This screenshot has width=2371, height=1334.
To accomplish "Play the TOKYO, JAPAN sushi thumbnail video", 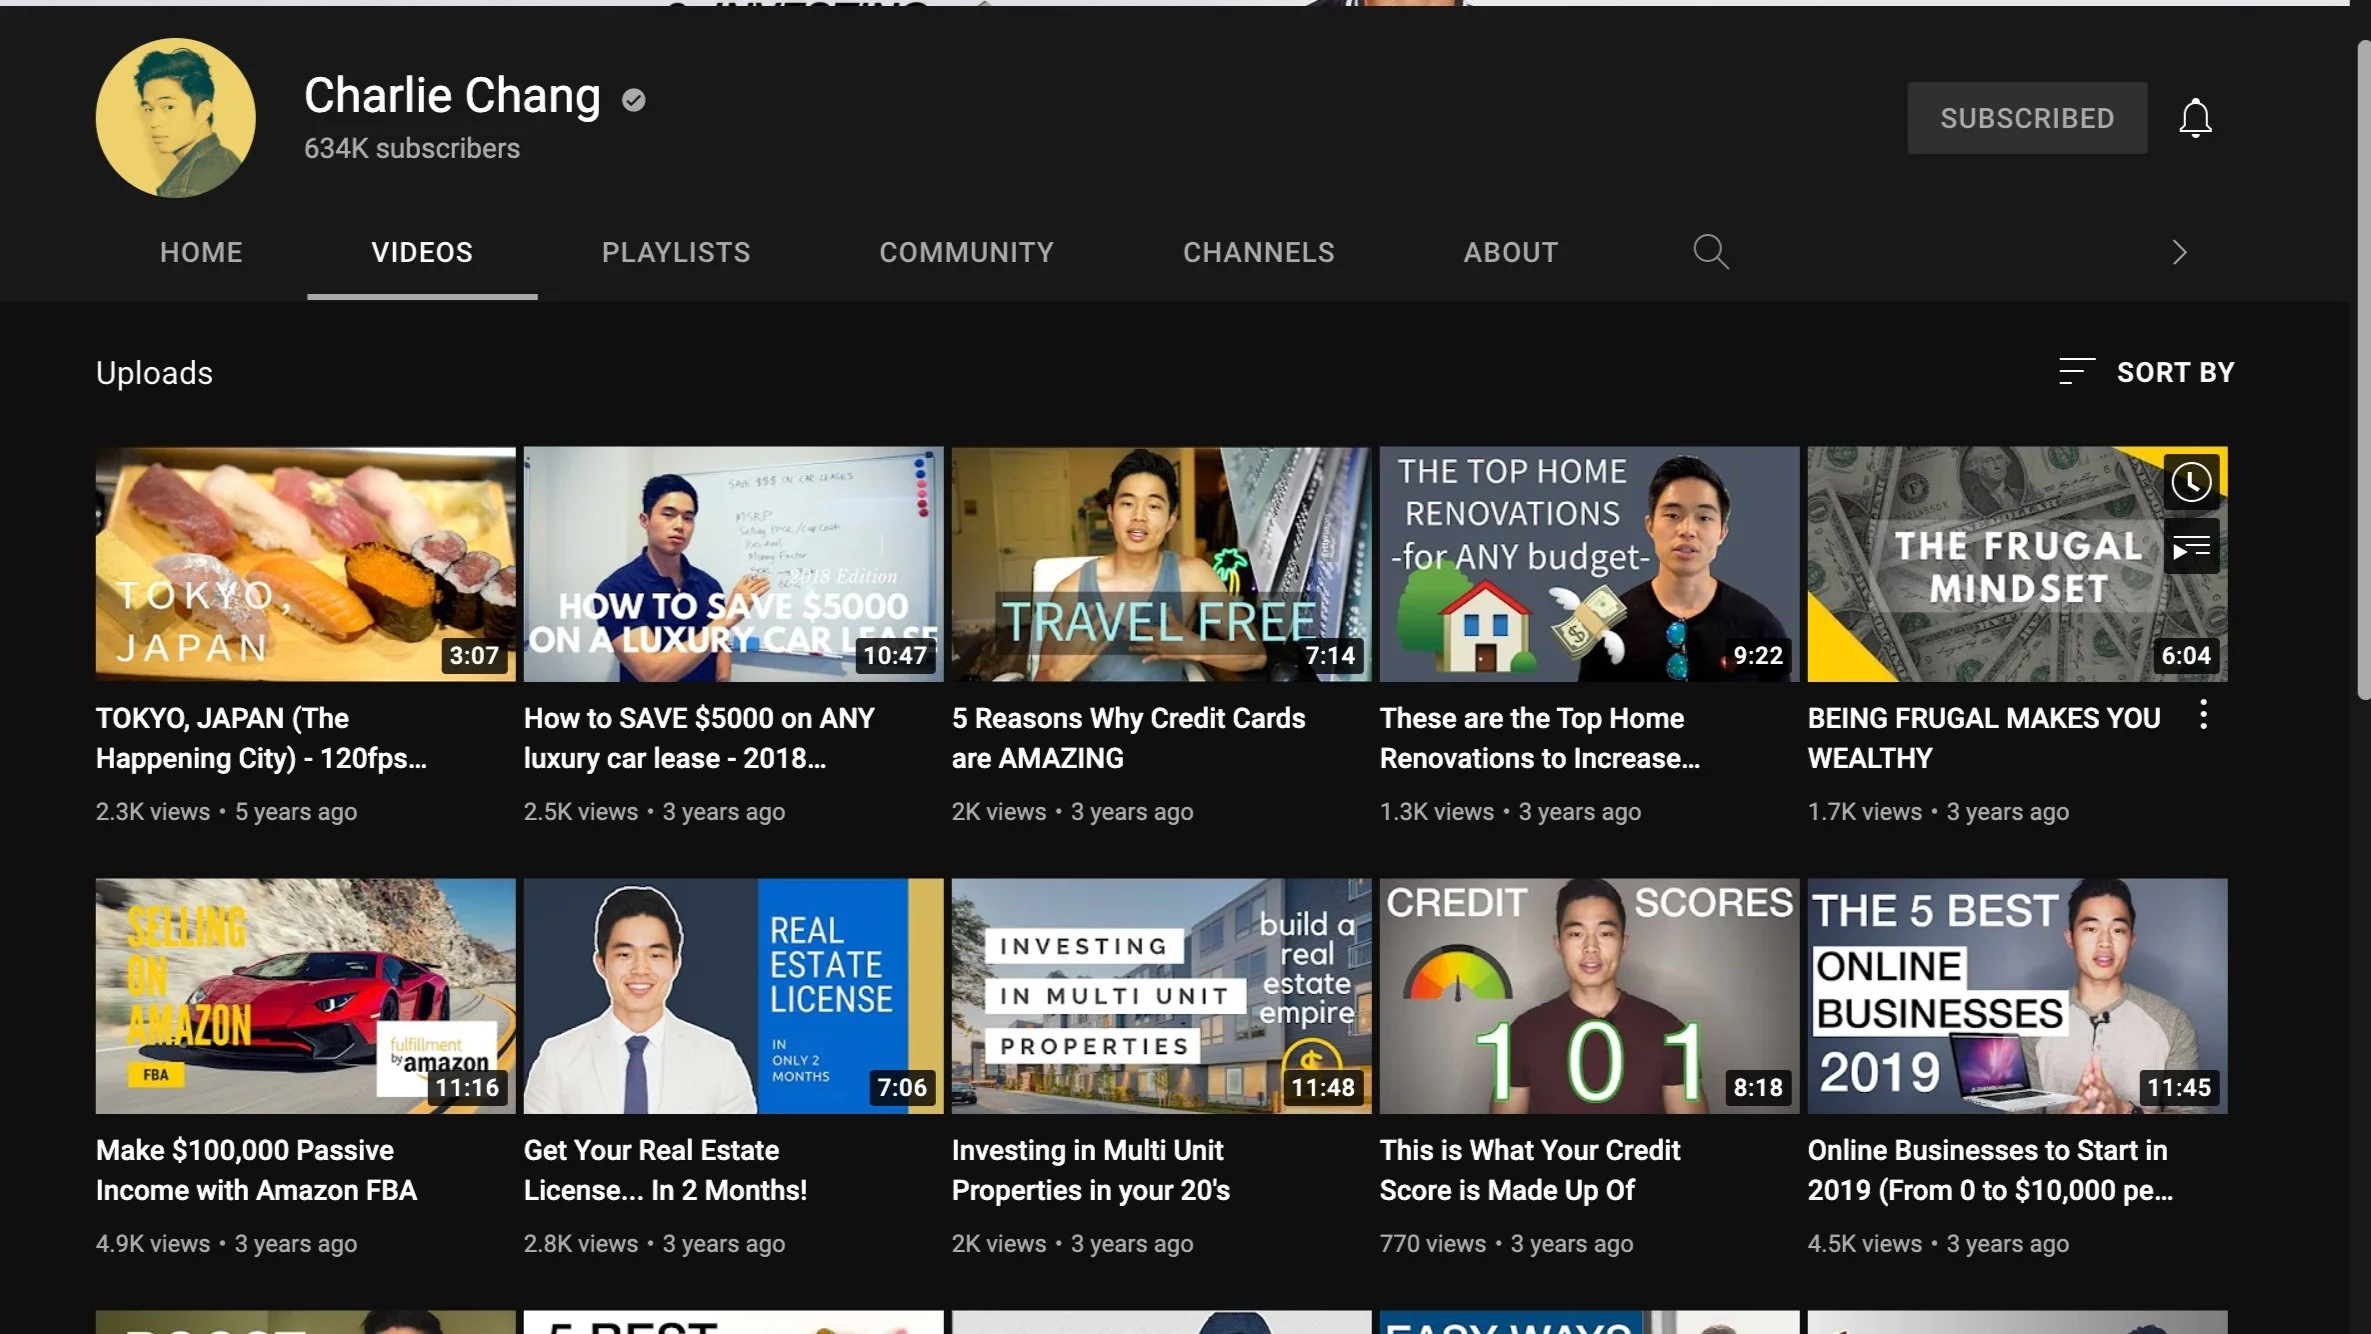I will 305,564.
